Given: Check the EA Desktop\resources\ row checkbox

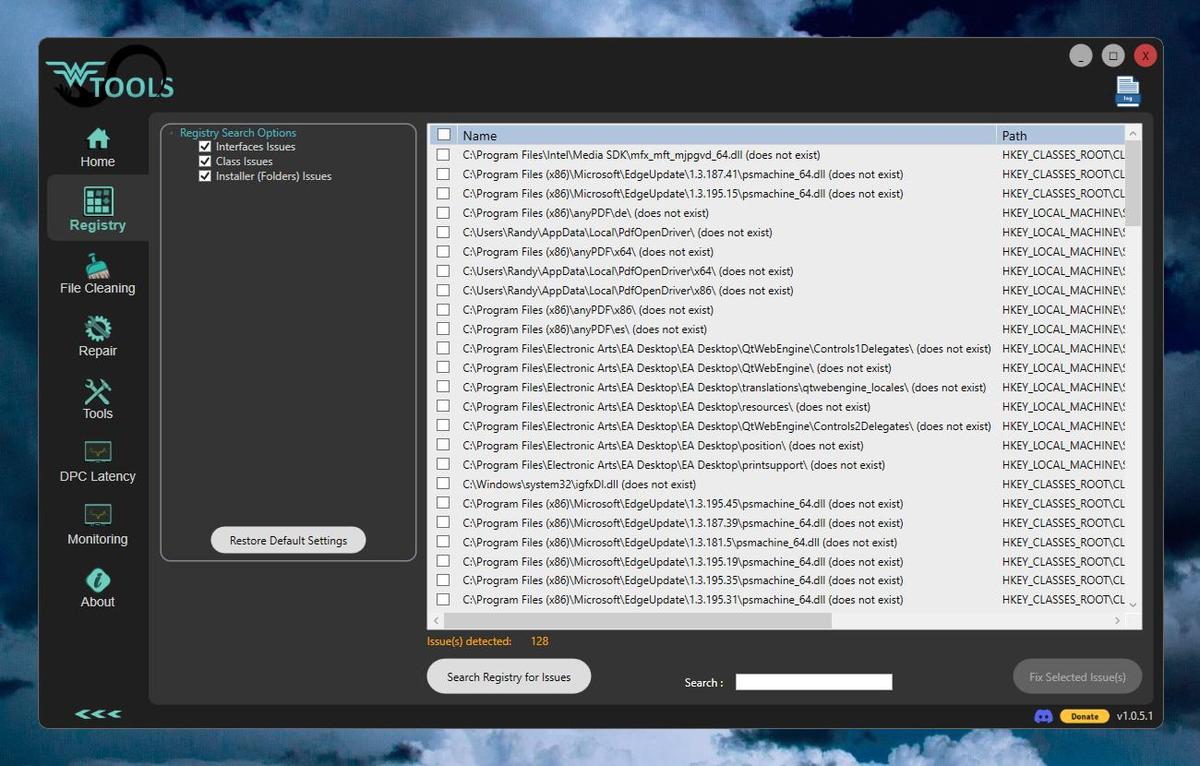Looking at the screenshot, I should click(443, 407).
